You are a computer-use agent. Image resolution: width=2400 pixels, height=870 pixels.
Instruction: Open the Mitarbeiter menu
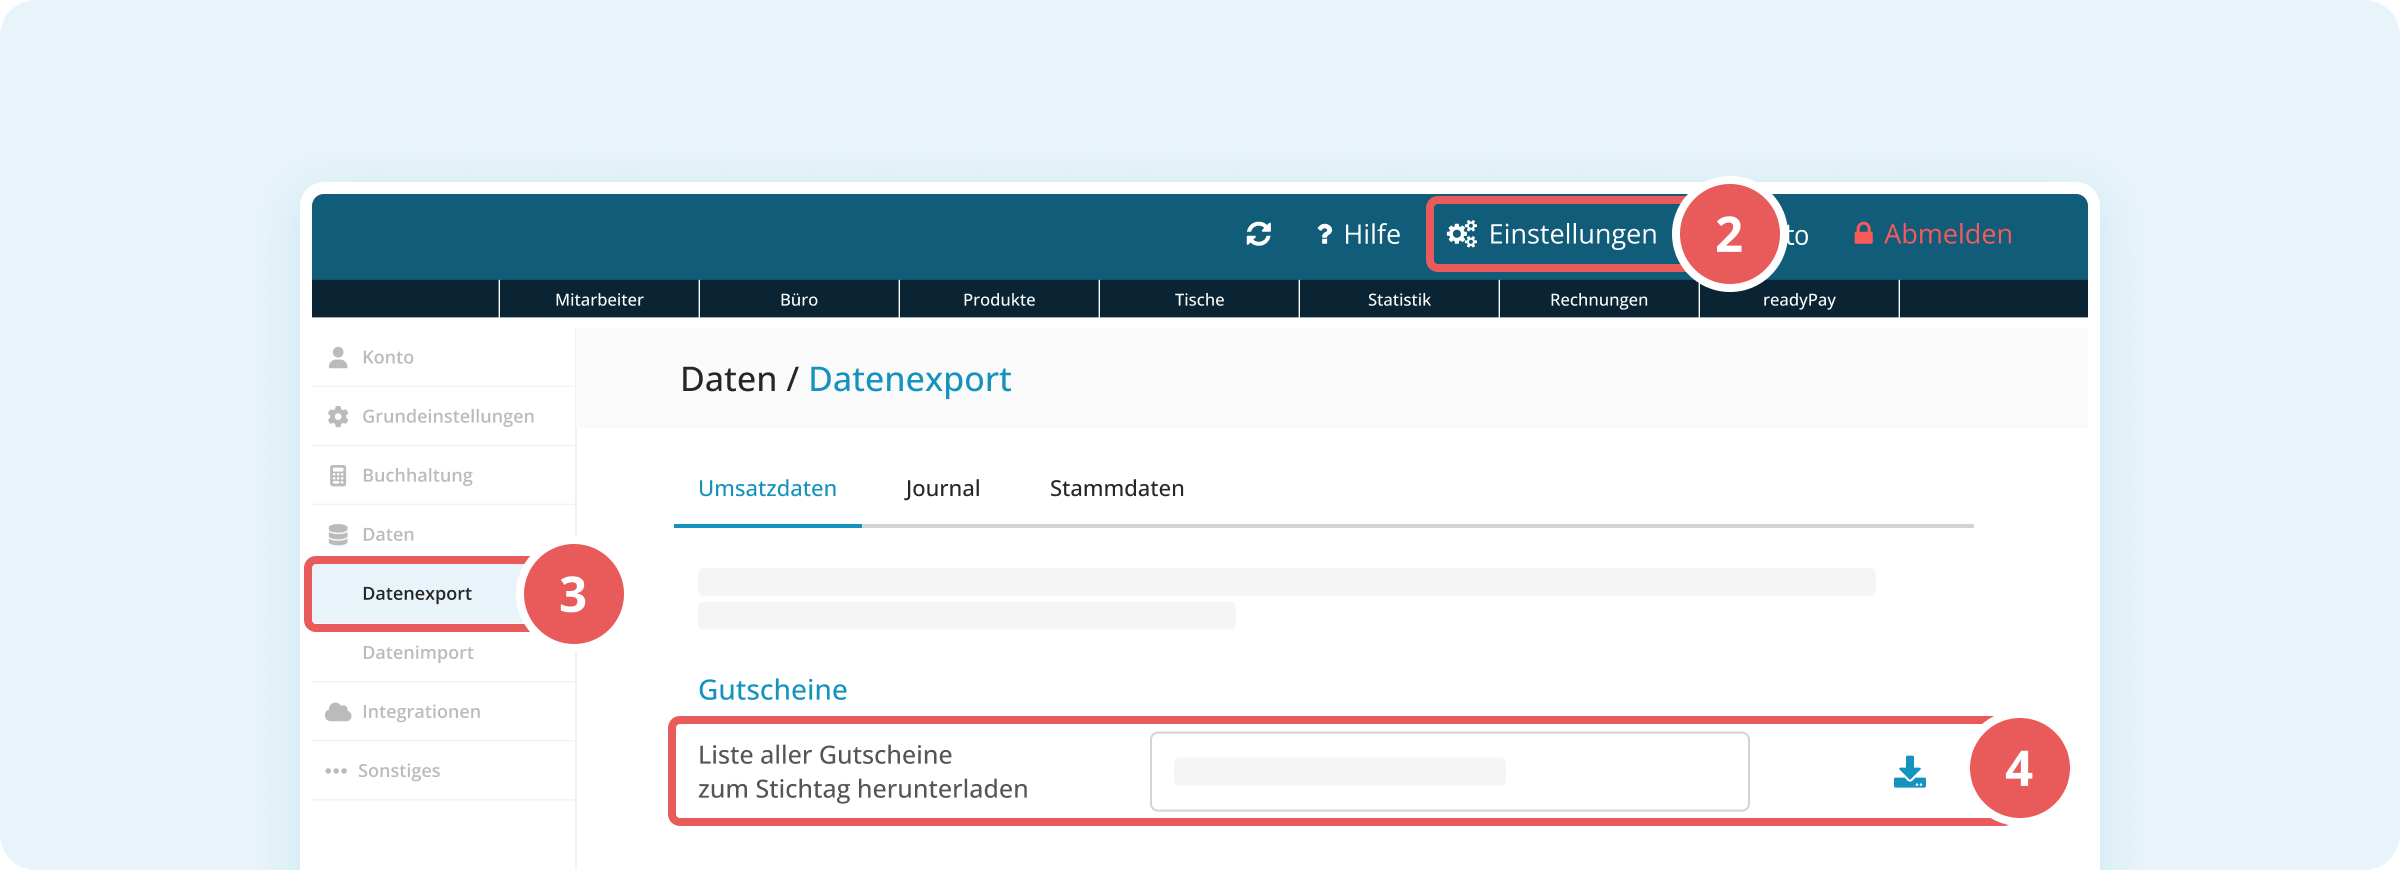(x=599, y=299)
